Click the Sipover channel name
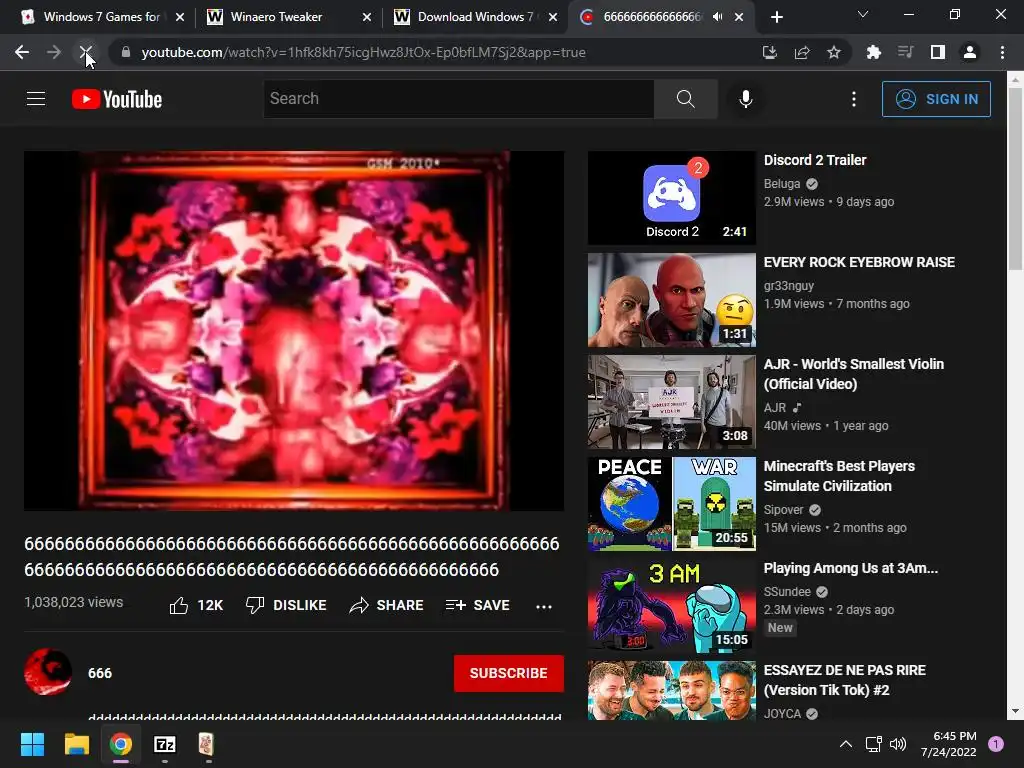The width and height of the screenshot is (1024, 768). pyautogui.click(x=784, y=510)
